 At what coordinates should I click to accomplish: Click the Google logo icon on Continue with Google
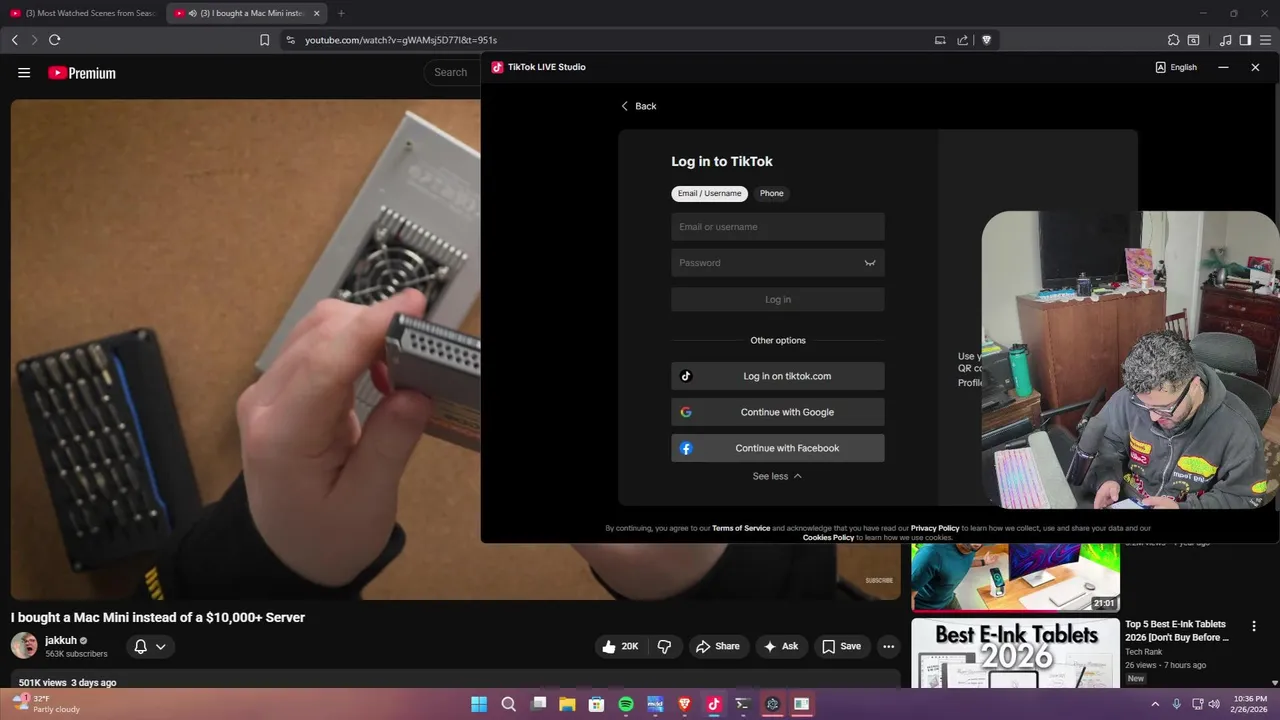tap(686, 412)
